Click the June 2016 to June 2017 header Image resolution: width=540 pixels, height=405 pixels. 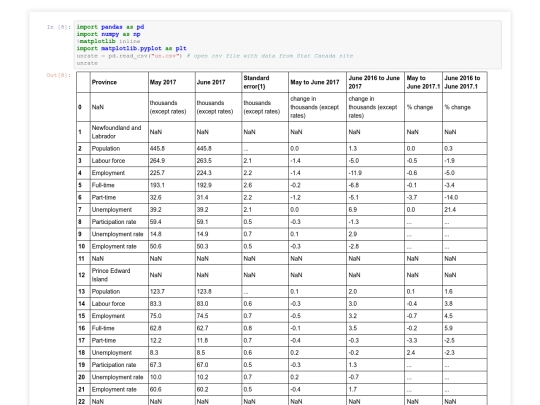(375, 82)
